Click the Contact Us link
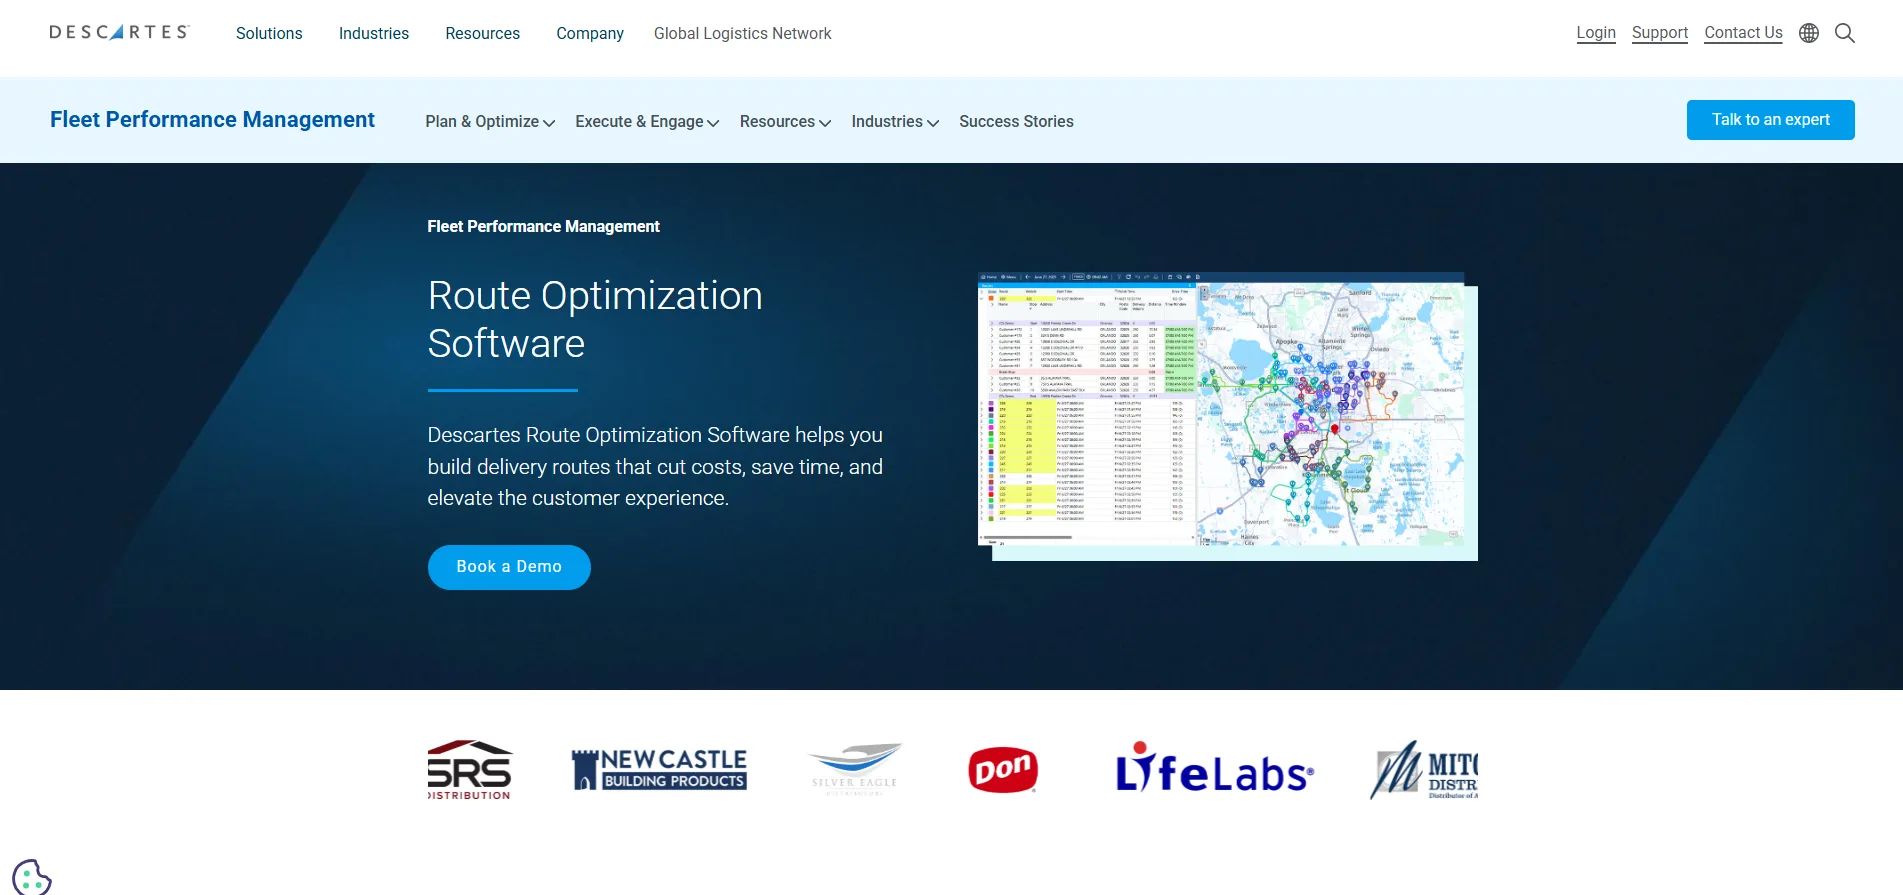 [x=1743, y=32]
